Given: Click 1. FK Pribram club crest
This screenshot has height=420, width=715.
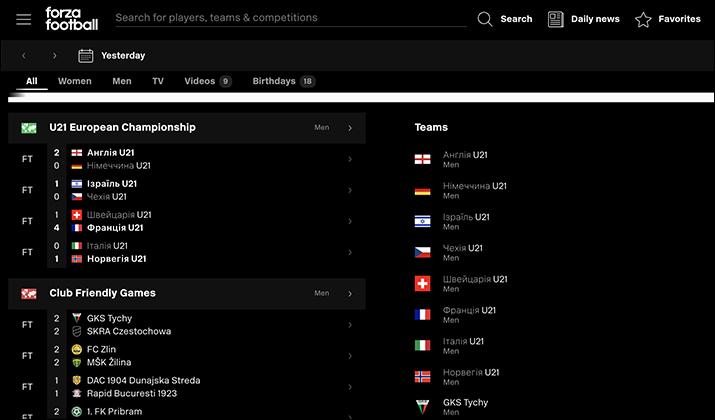Looking at the screenshot, I should click(x=77, y=411).
